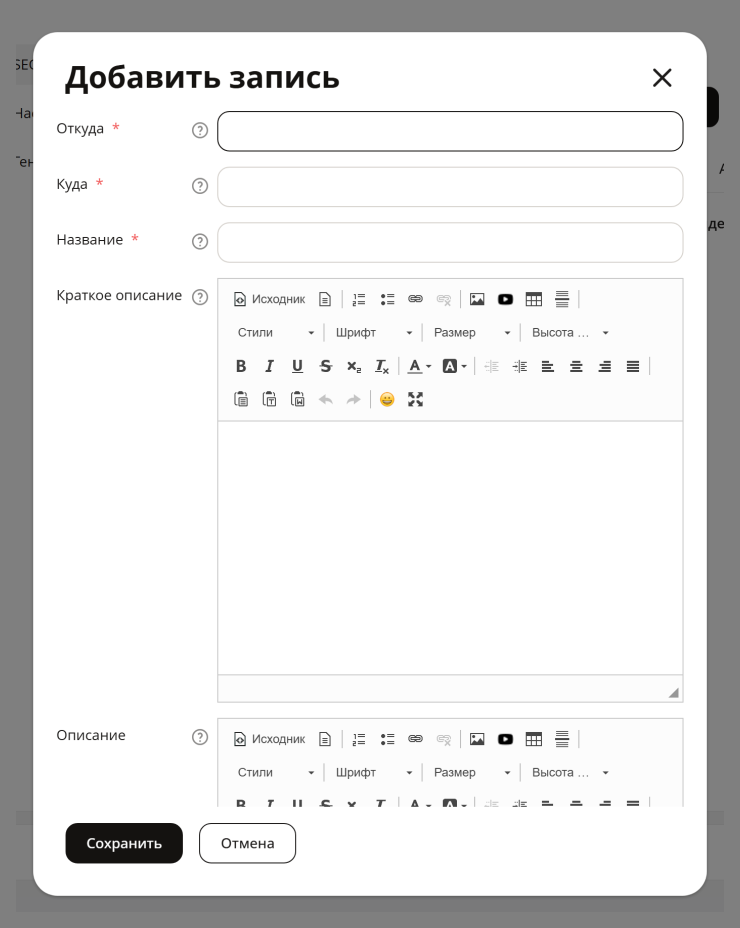The height and width of the screenshot is (928, 740).
Task: Insert a link in Описание editor
Action: [416, 739]
